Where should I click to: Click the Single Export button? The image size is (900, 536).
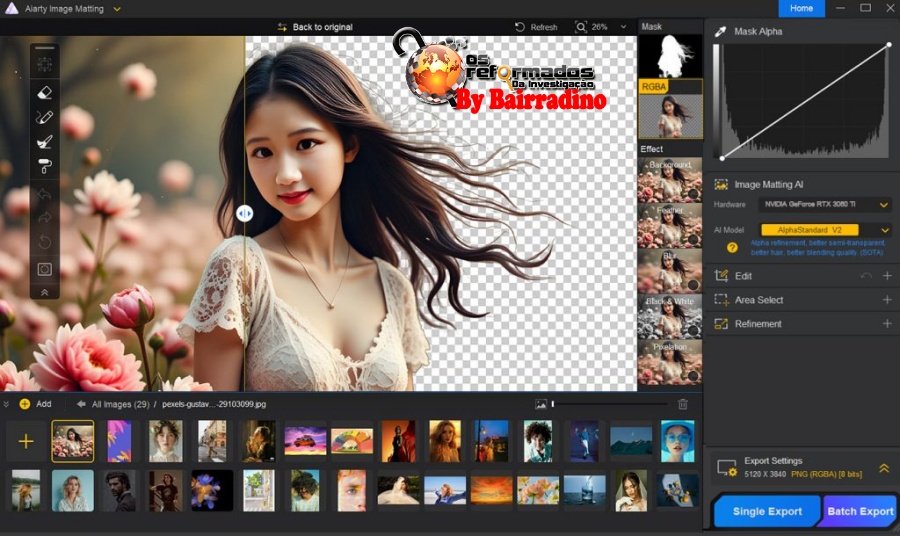tap(767, 511)
